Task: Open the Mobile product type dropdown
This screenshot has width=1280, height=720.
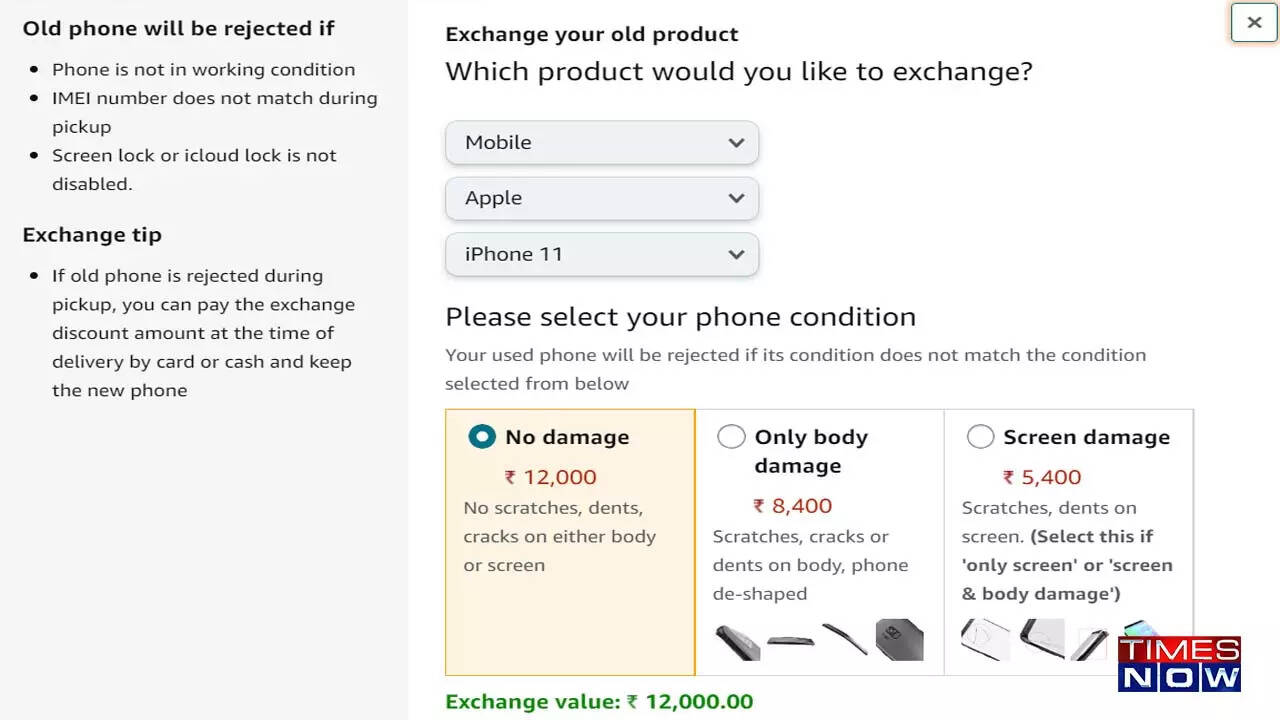Action: click(x=602, y=142)
